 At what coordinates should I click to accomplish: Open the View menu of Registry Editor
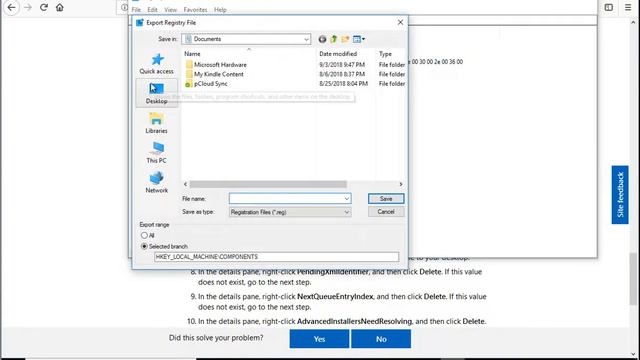[171, 9]
